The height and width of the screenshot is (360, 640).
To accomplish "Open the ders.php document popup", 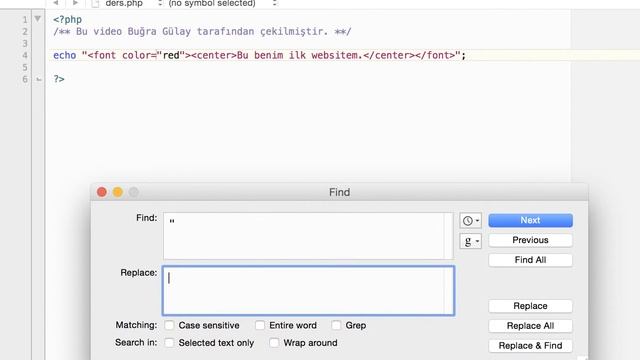I will point(134,3).
